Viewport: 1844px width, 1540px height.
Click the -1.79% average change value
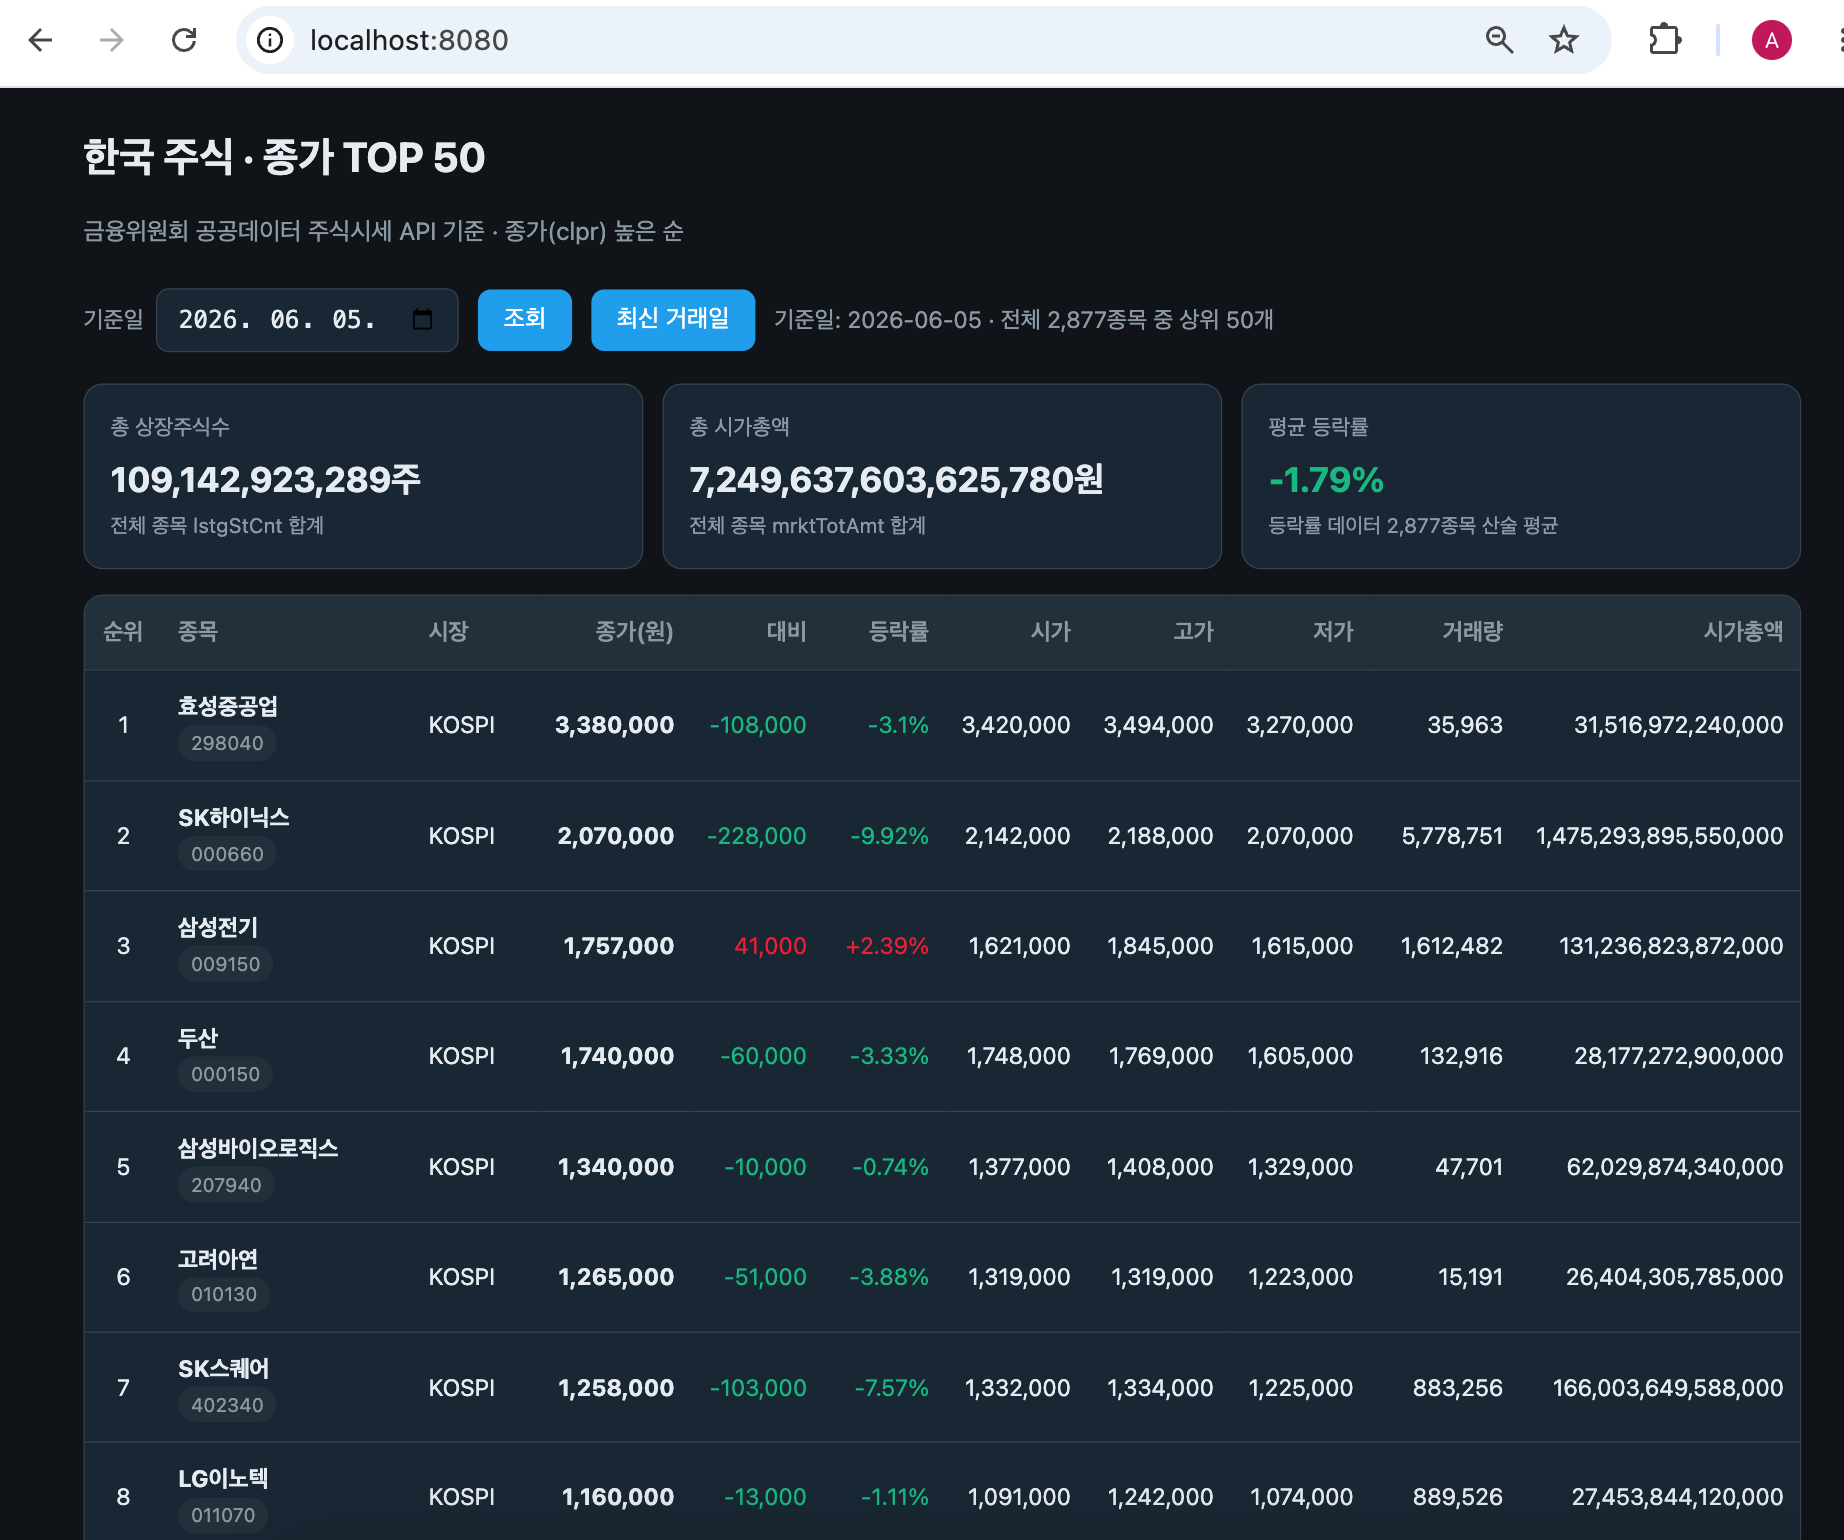point(1326,480)
